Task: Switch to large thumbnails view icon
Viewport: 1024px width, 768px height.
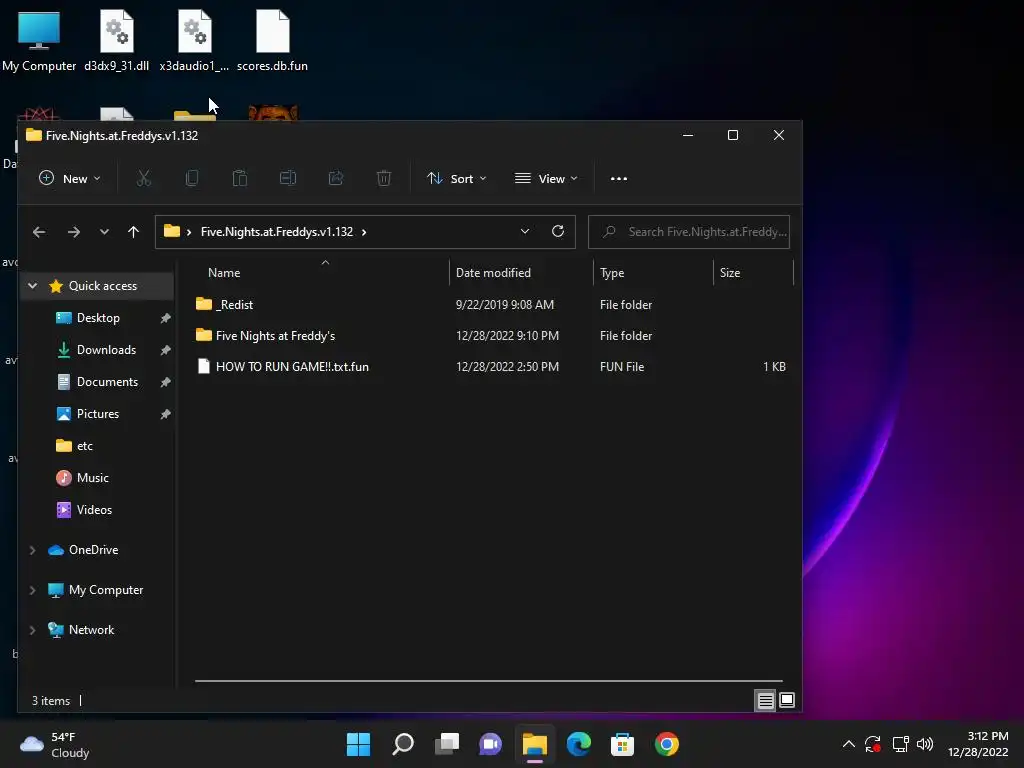Action: 787,701
